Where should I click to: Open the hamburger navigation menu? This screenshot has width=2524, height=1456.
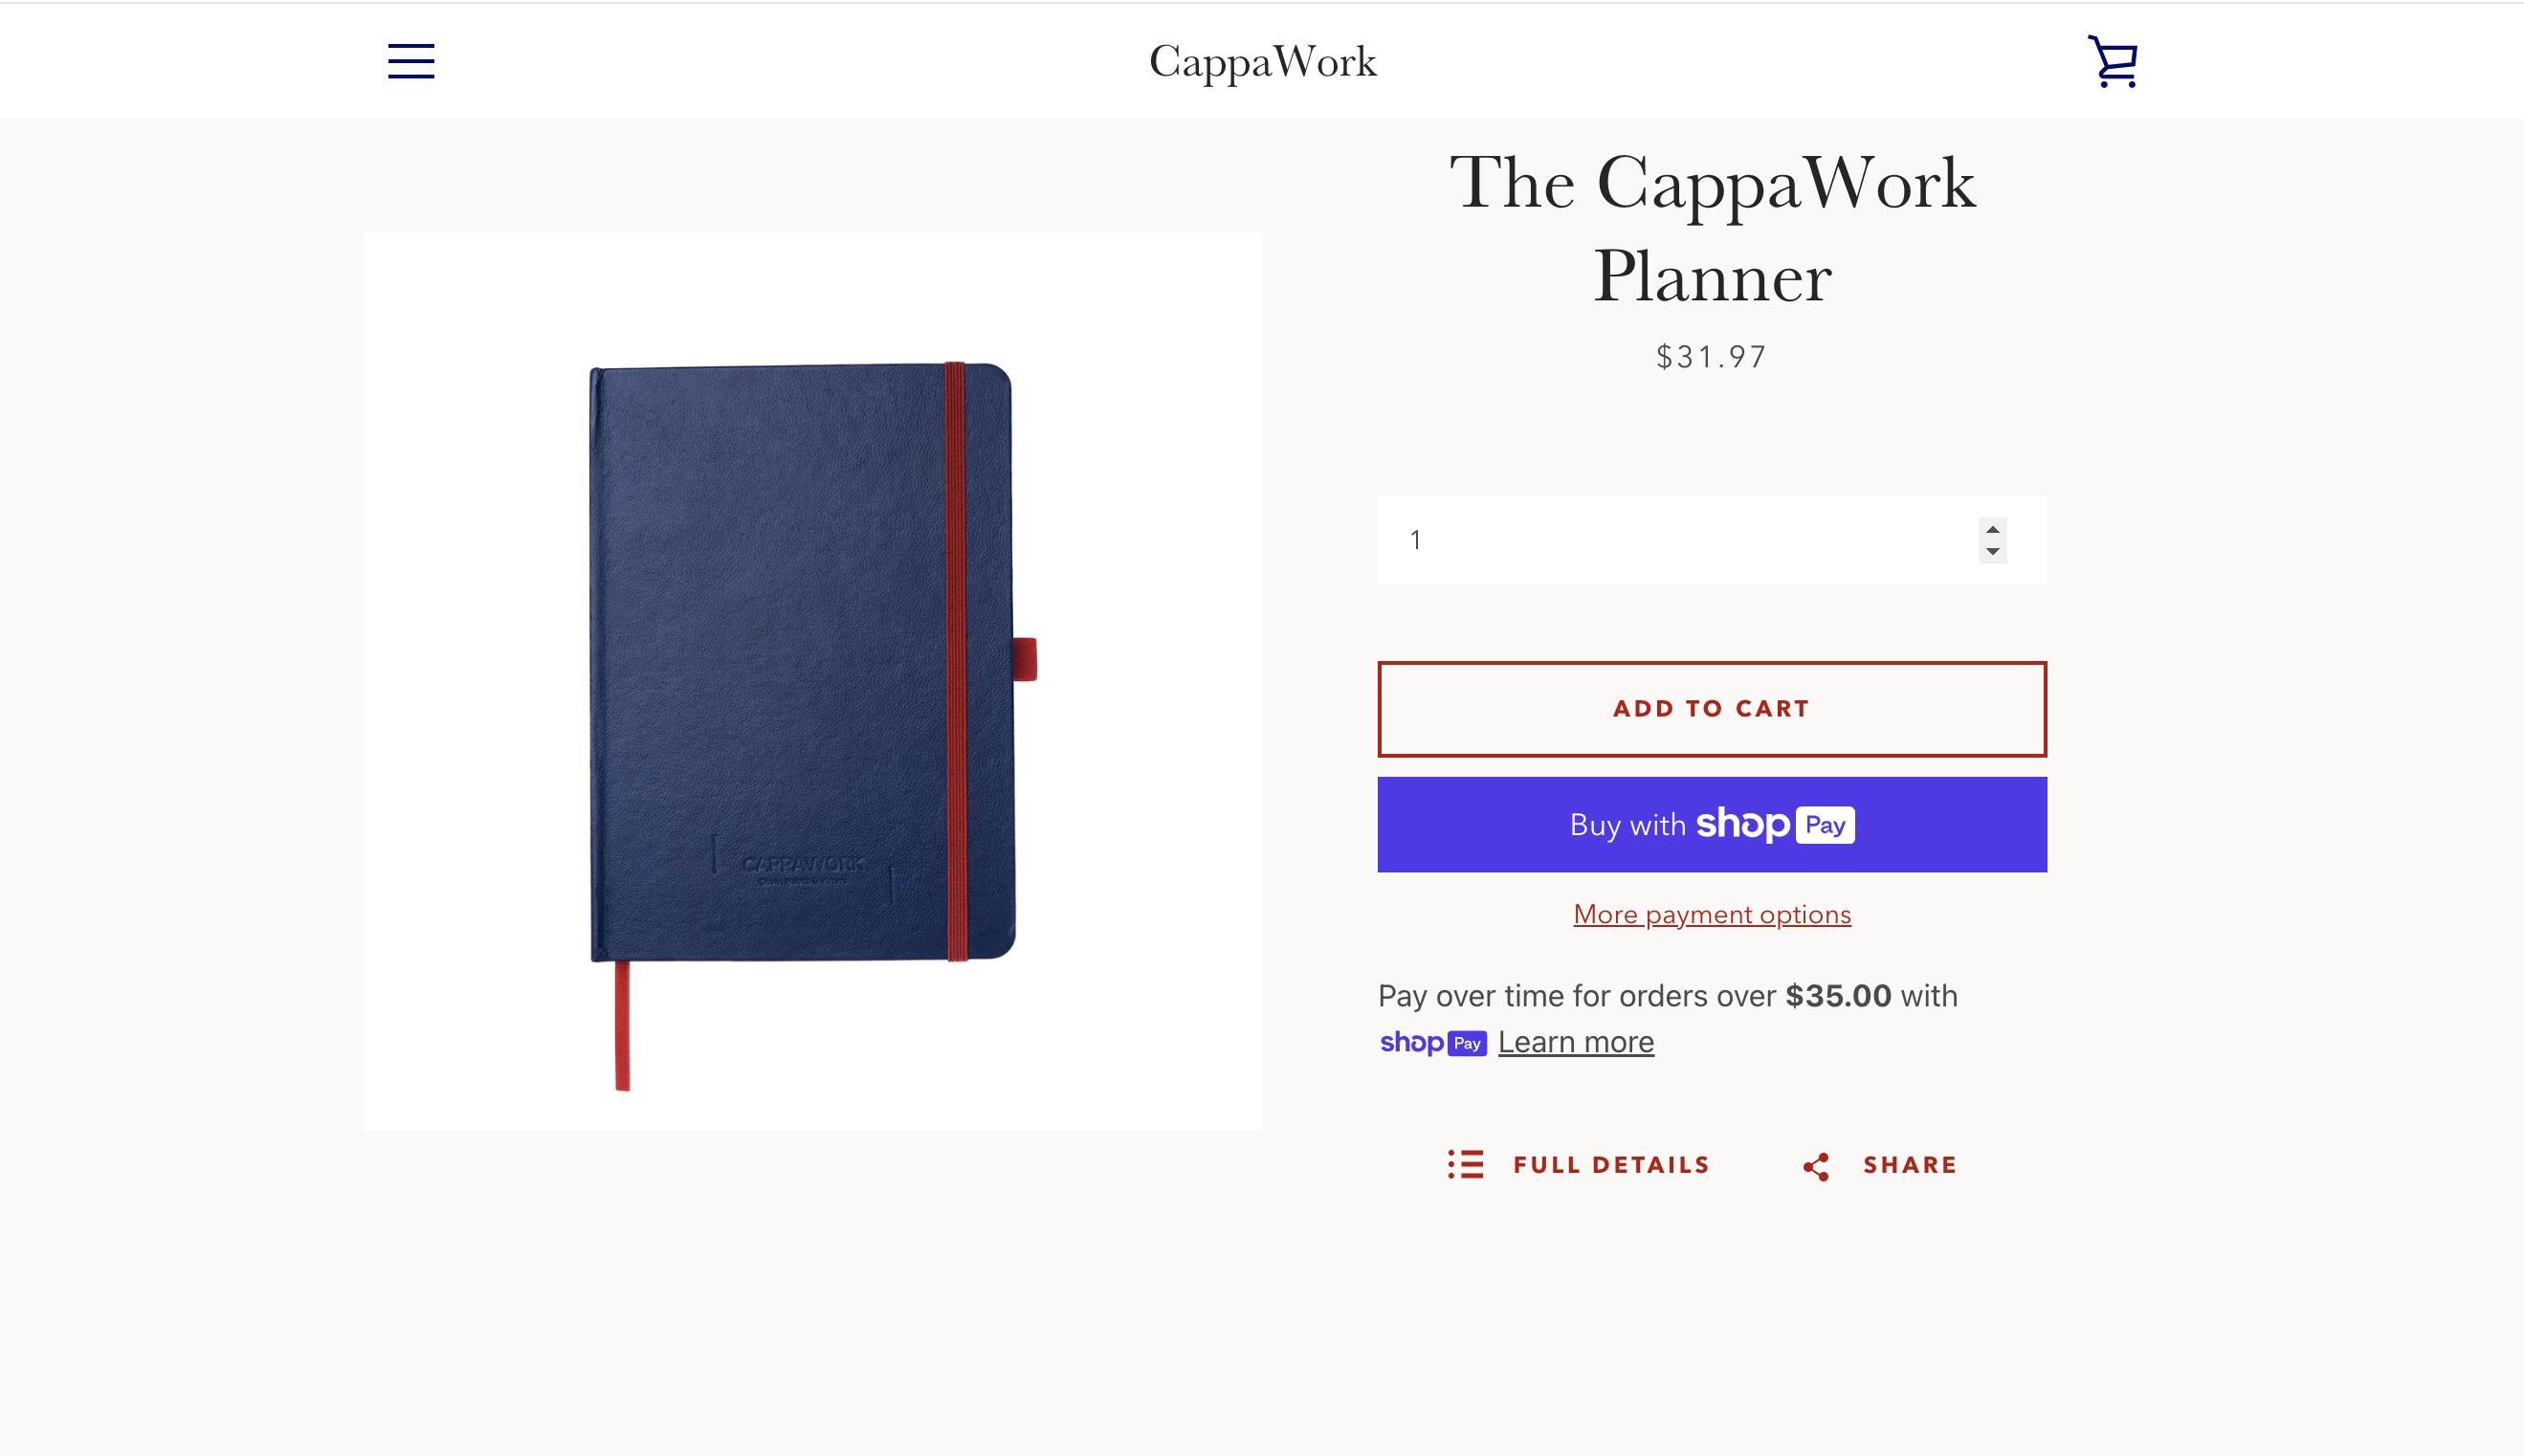pos(411,61)
